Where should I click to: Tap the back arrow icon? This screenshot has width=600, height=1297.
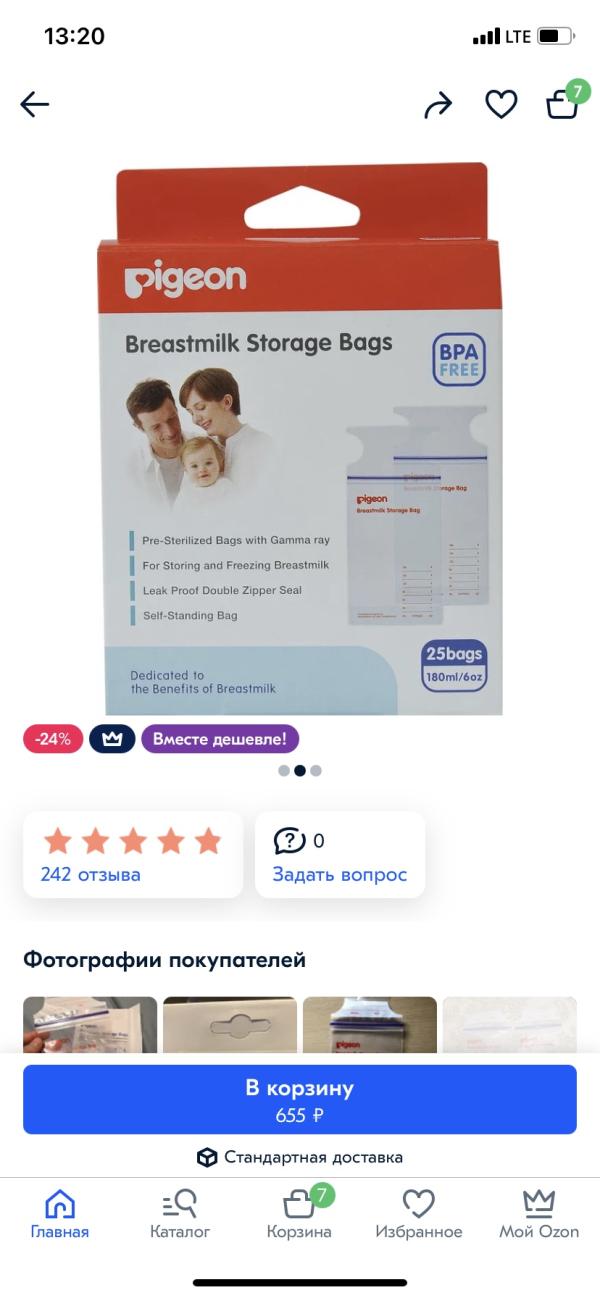[x=34, y=104]
